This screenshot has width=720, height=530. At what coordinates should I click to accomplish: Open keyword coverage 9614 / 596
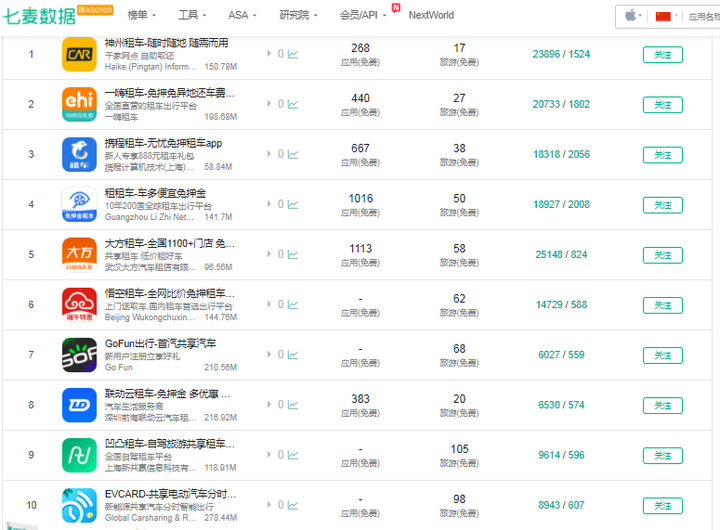(561, 455)
